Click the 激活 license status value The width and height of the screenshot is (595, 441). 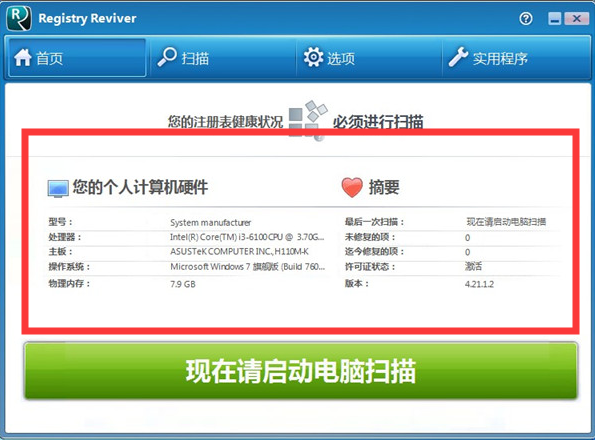(473, 266)
